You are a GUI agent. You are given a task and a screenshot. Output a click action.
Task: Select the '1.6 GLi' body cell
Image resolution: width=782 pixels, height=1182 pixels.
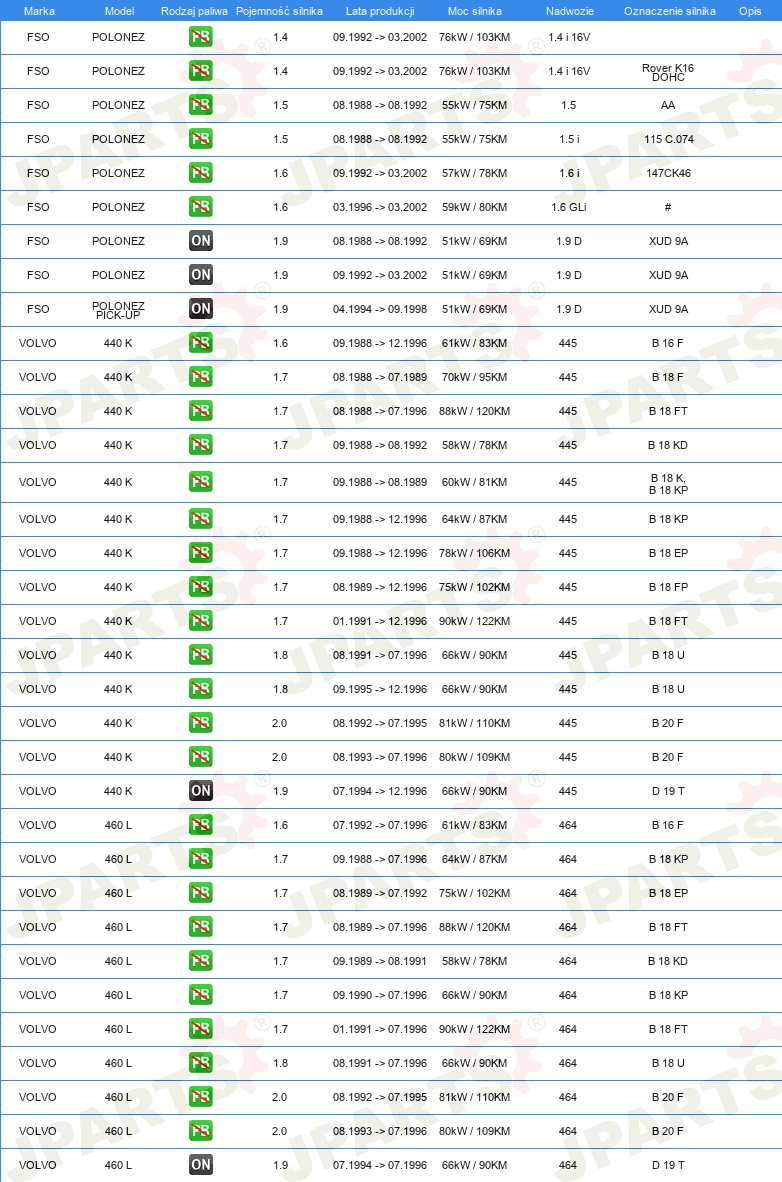(569, 207)
